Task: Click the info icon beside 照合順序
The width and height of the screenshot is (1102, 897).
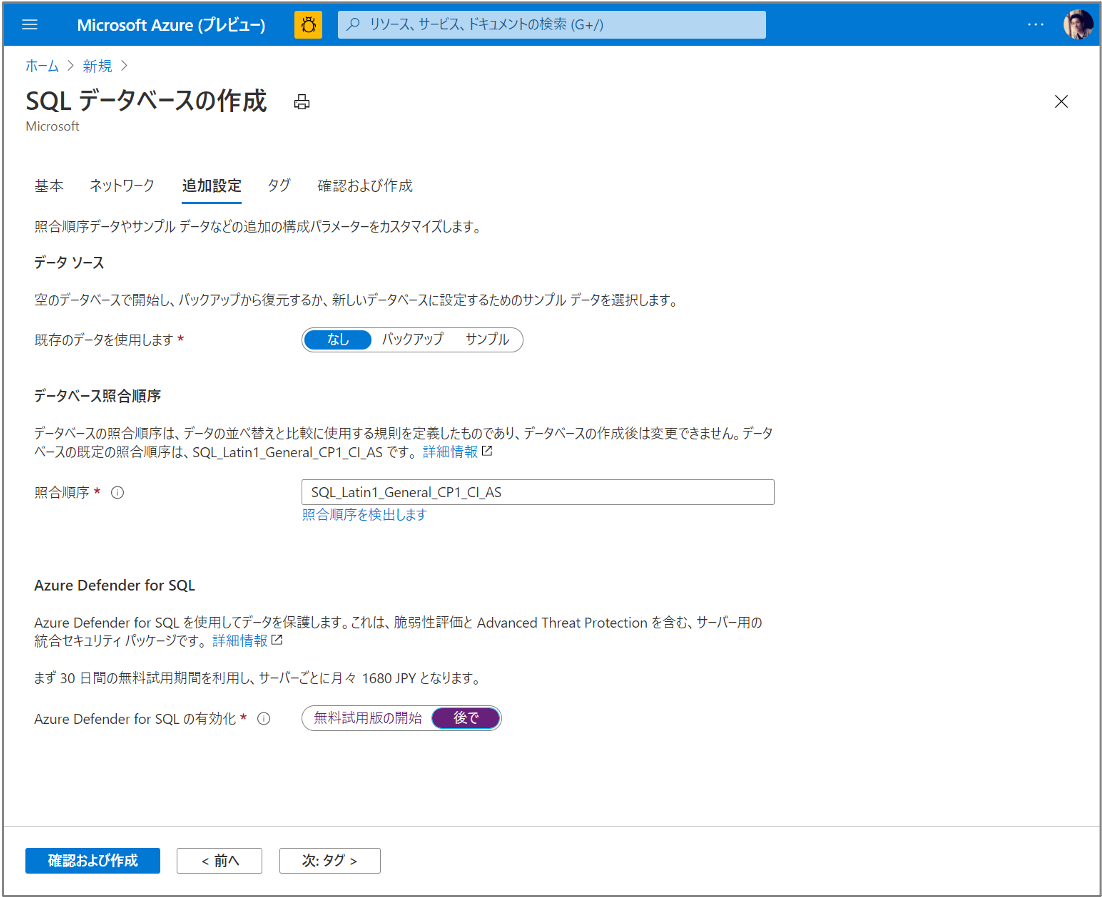Action: [117, 493]
